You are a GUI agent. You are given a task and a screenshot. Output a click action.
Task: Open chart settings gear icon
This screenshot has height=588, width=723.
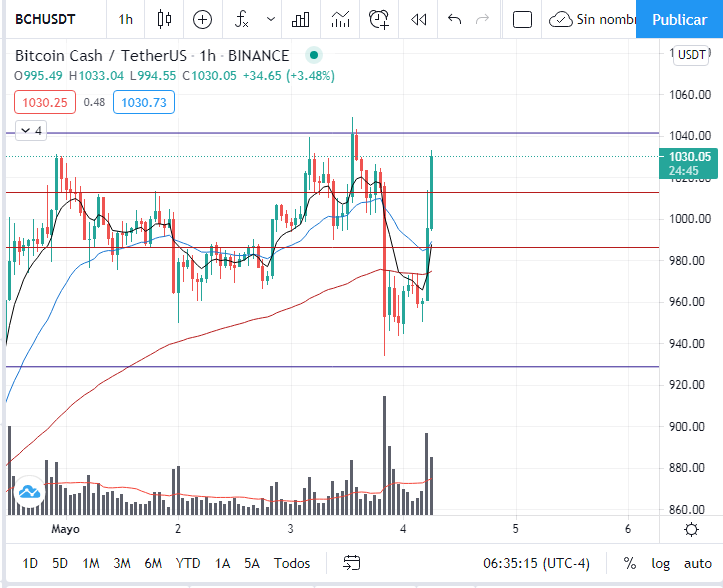[x=691, y=529]
